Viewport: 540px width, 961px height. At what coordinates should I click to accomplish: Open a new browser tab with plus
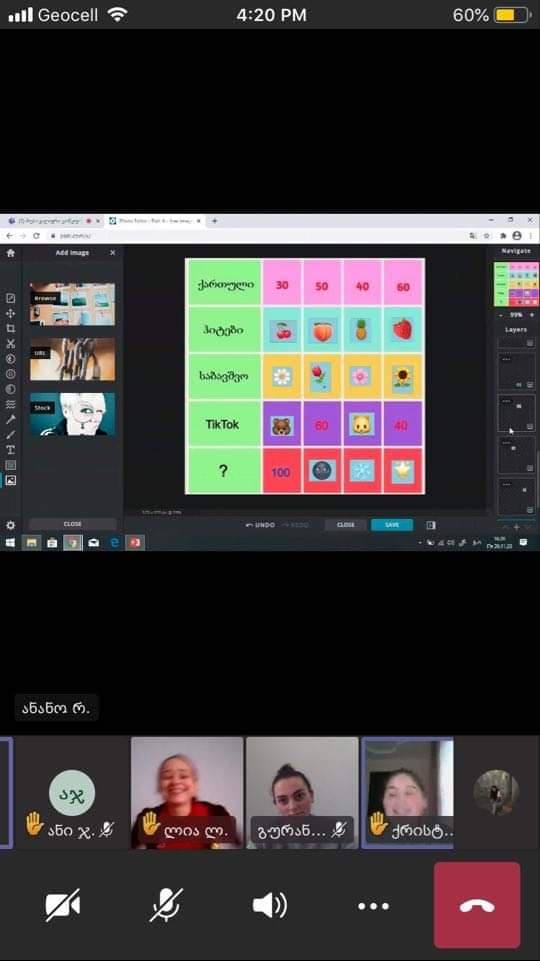coord(214,221)
